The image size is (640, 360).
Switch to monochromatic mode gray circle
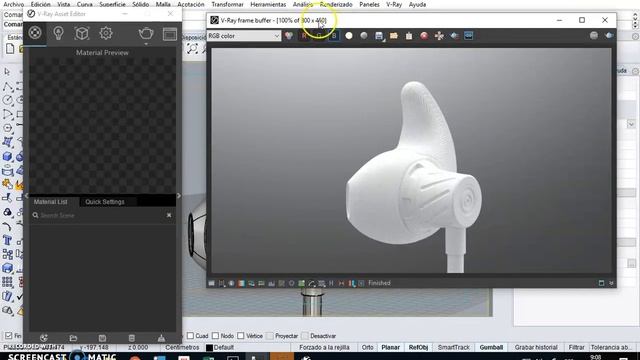pyautogui.click(x=364, y=36)
